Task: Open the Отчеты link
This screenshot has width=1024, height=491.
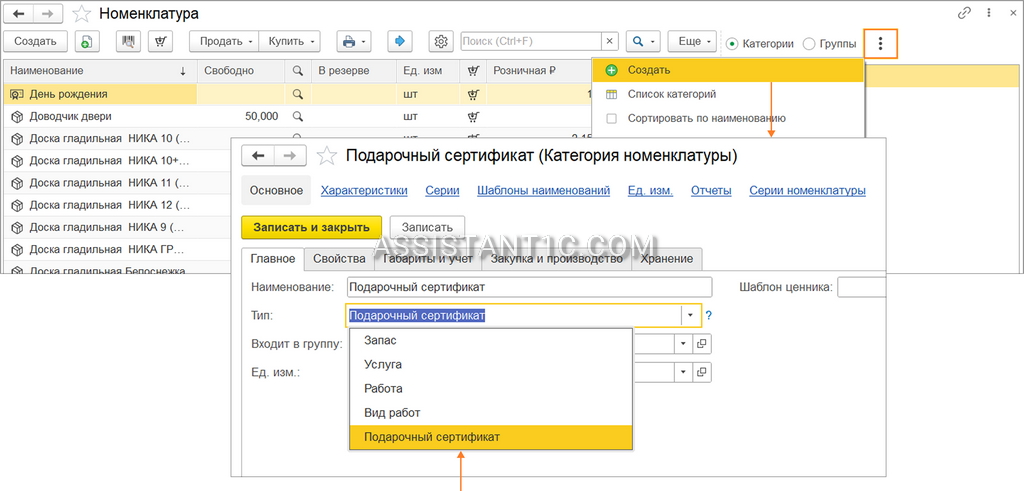Action: (x=711, y=191)
